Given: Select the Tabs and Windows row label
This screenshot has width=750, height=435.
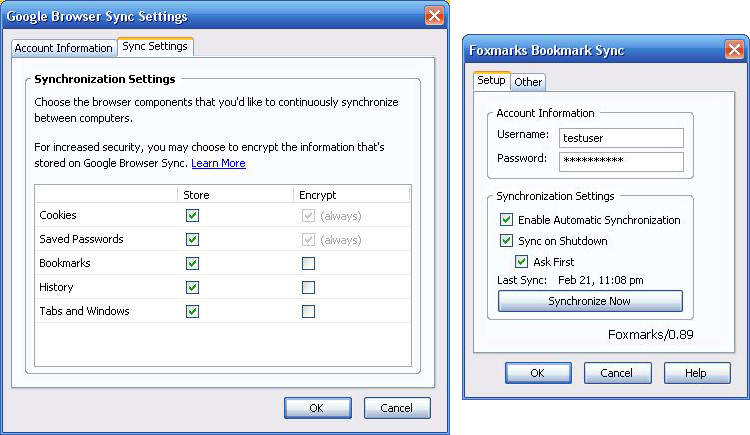Looking at the screenshot, I should click(84, 311).
